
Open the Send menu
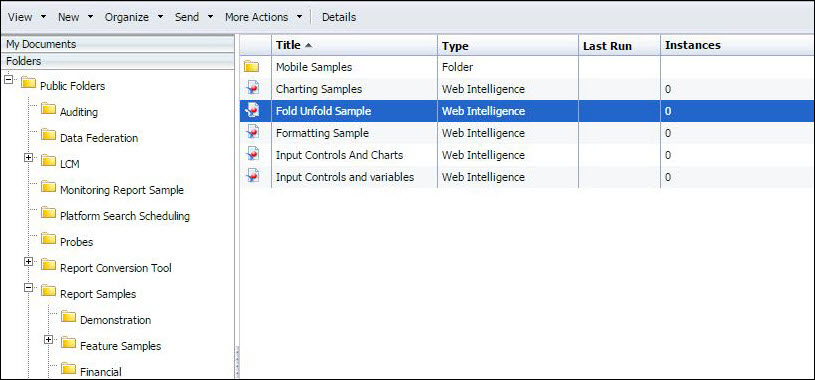[187, 17]
